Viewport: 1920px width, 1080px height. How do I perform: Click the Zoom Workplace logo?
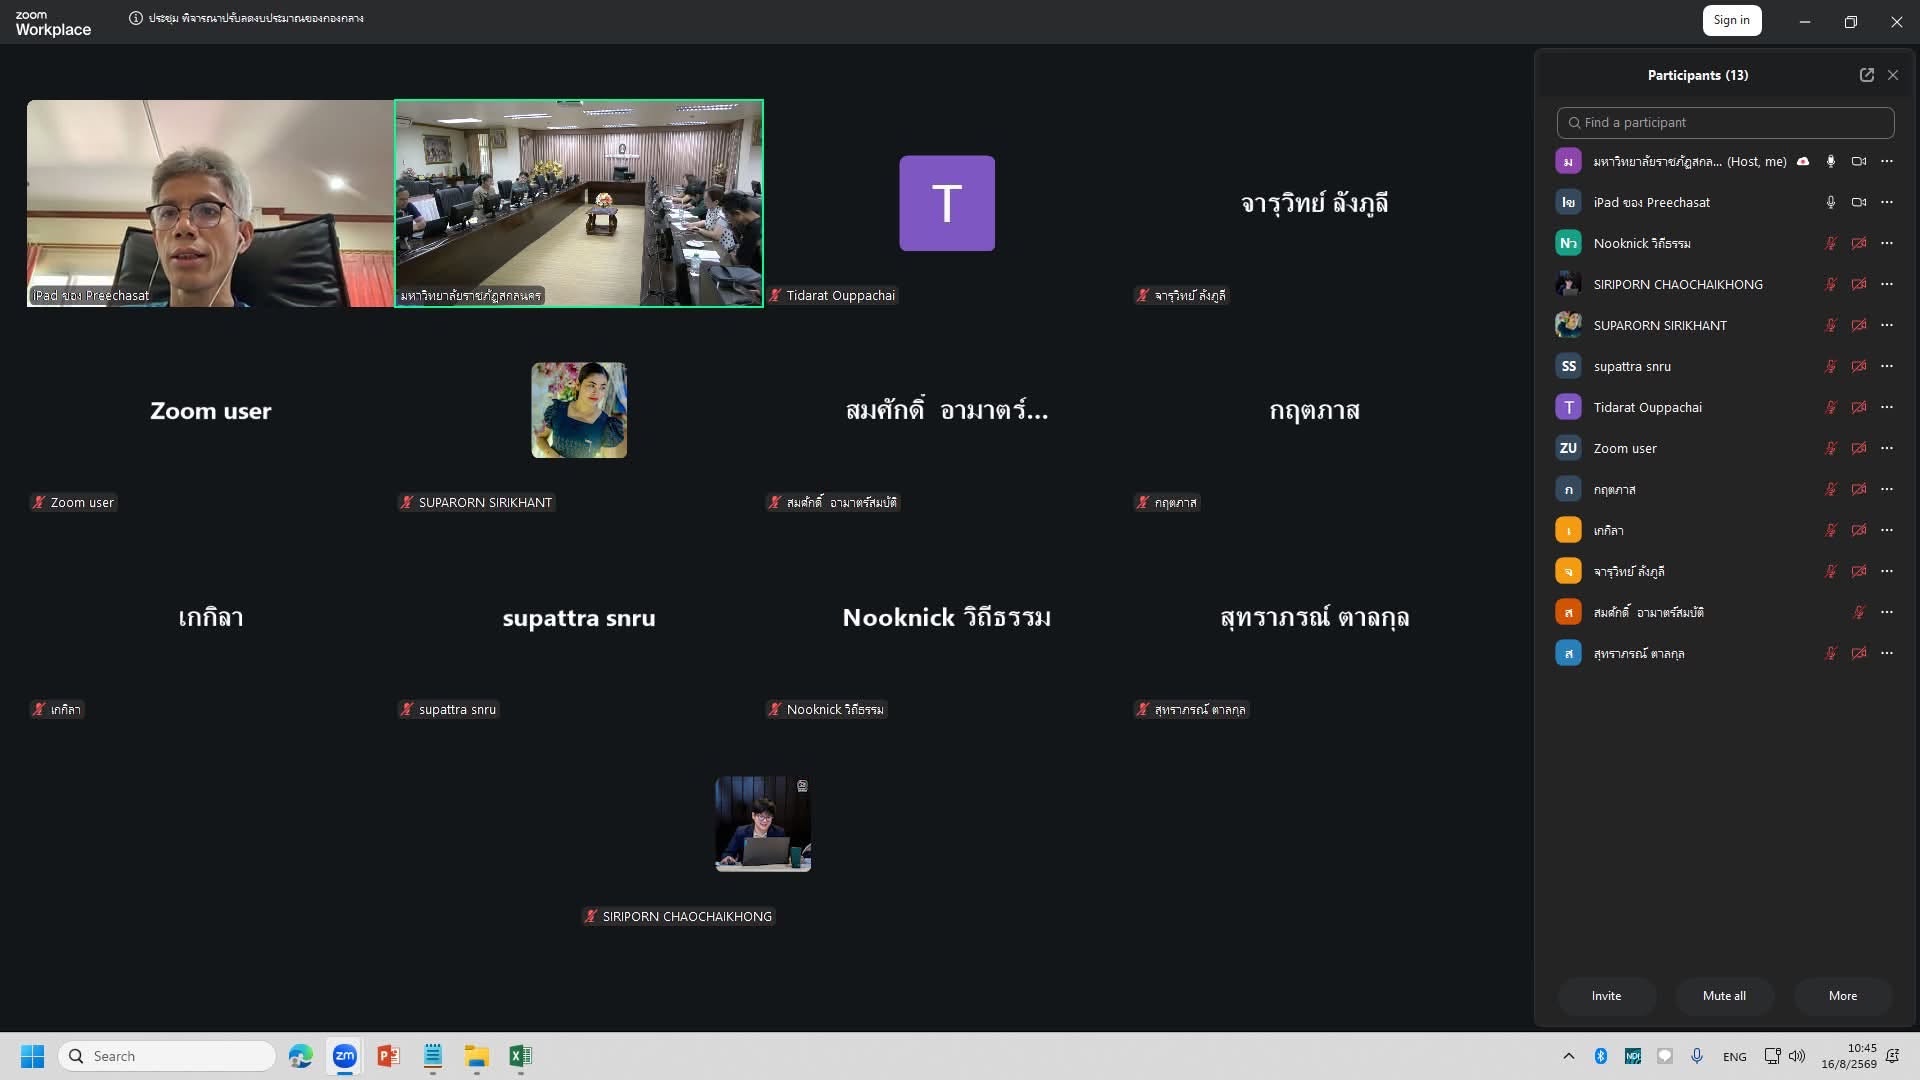[x=53, y=23]
